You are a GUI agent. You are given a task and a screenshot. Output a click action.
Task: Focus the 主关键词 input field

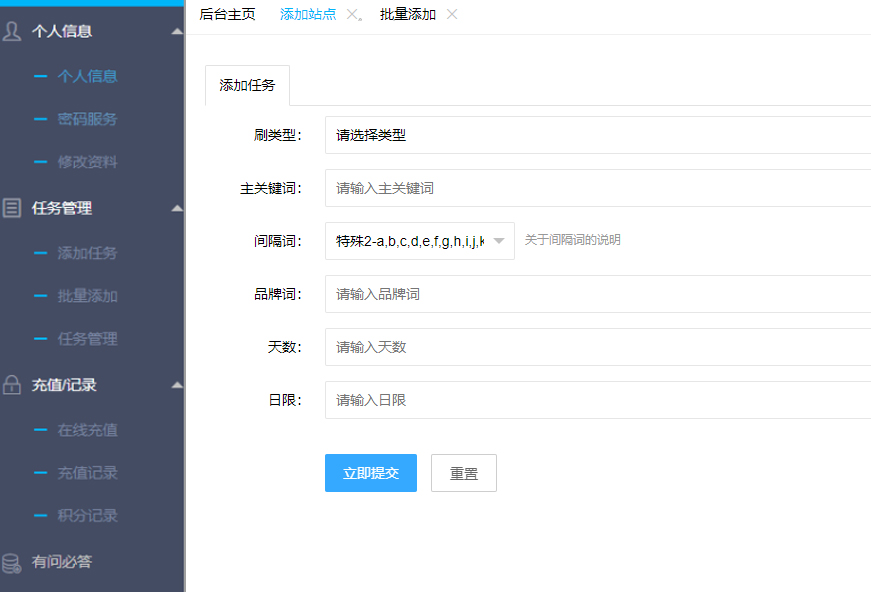coord(597,188)
